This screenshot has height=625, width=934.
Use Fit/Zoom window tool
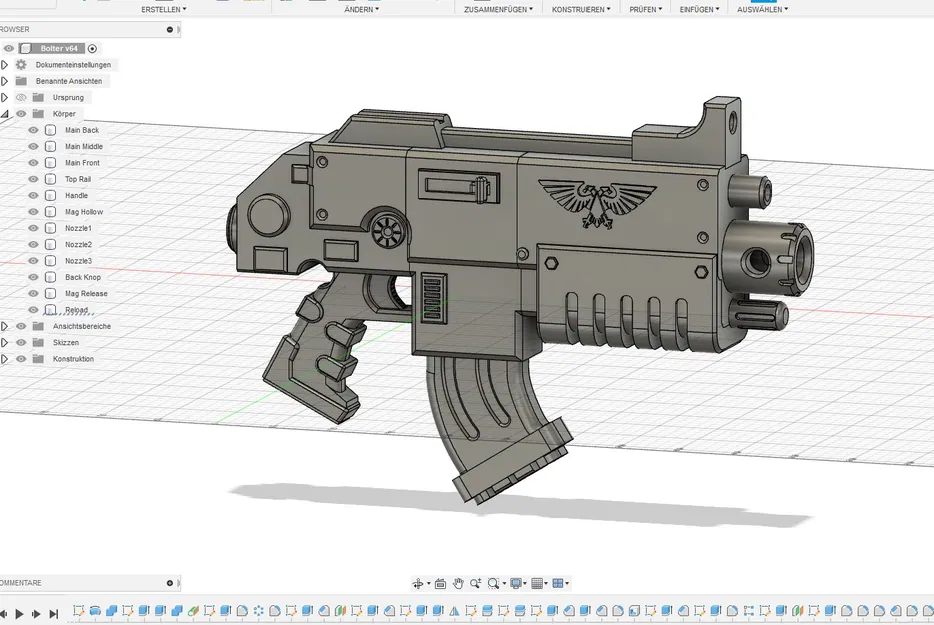[x=494, y=583]
